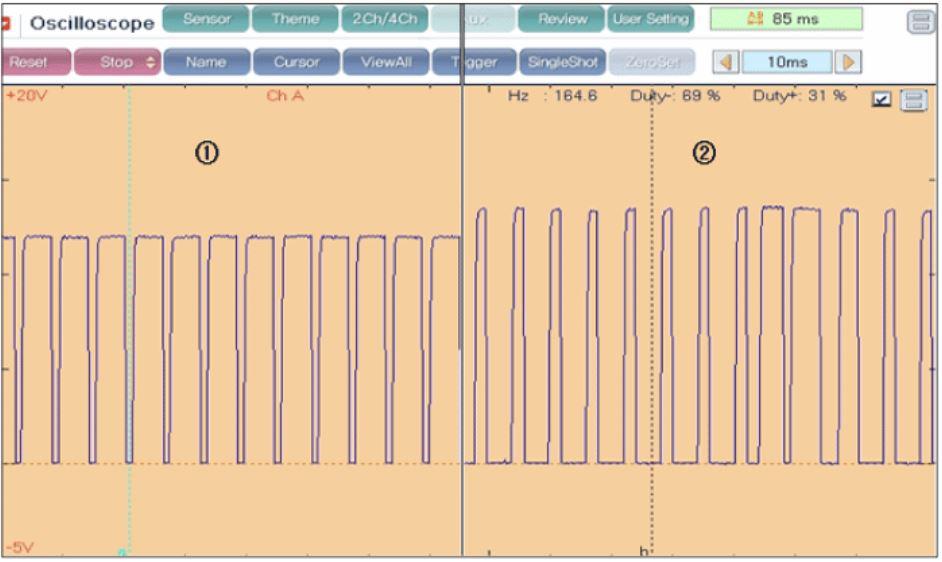Expand the Stop dropdown arrows
Viewport: 942px width, 562px height.
point(151,62)
